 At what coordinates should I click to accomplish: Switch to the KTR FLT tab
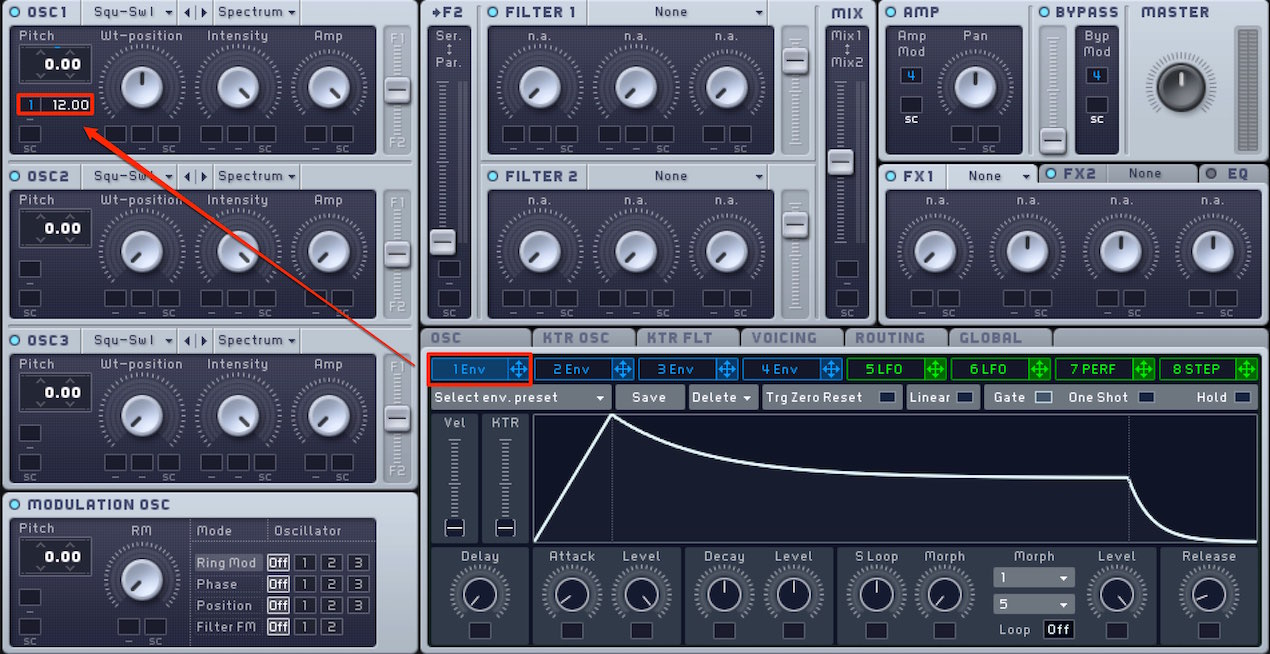pyautogui.click(x=688, y=338)
